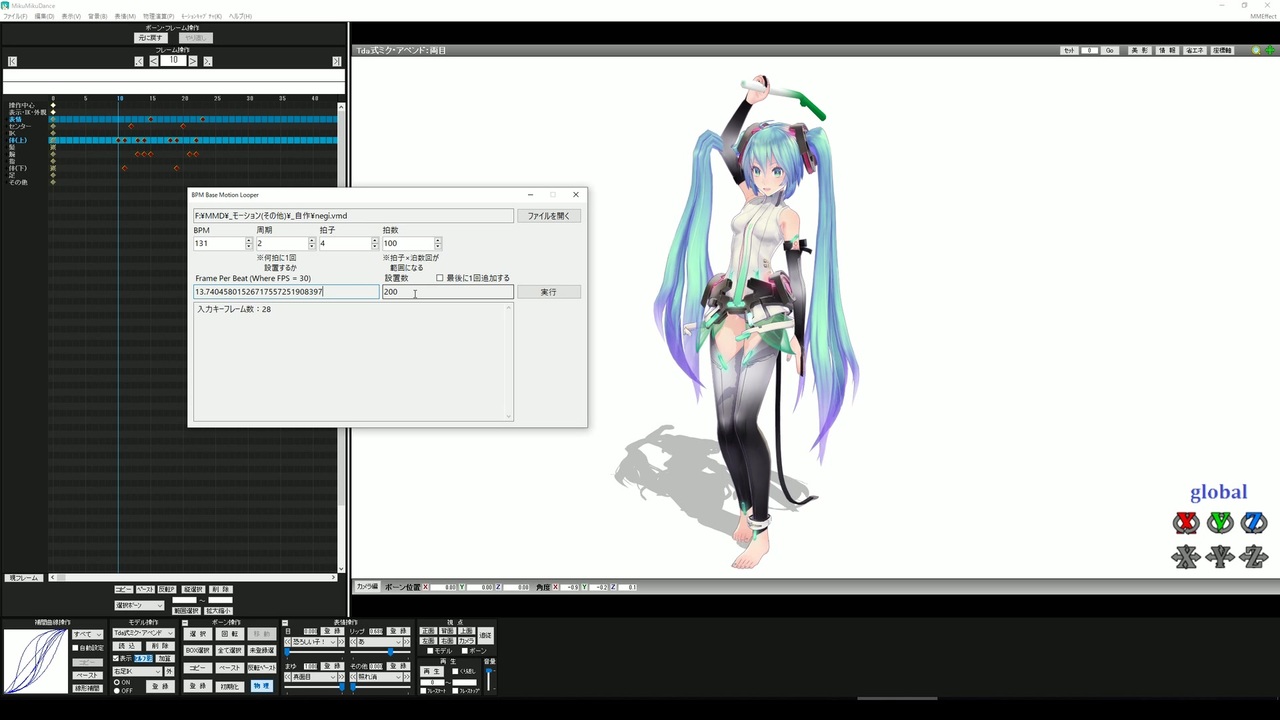This screenshot has width=1280, height=720.
Task: Click the physics button in bone panel
Action: [261, 686]
